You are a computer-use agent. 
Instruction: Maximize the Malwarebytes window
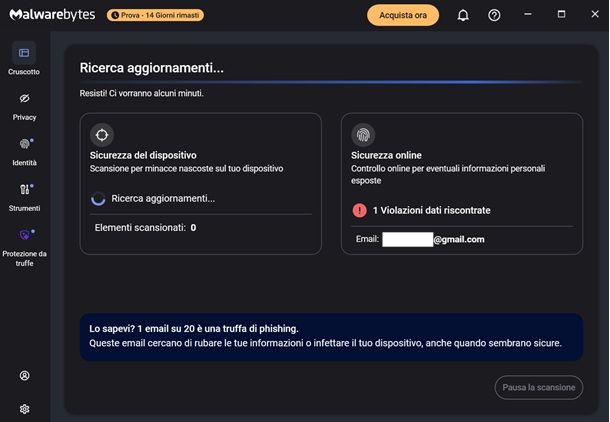tap(561, 14)
